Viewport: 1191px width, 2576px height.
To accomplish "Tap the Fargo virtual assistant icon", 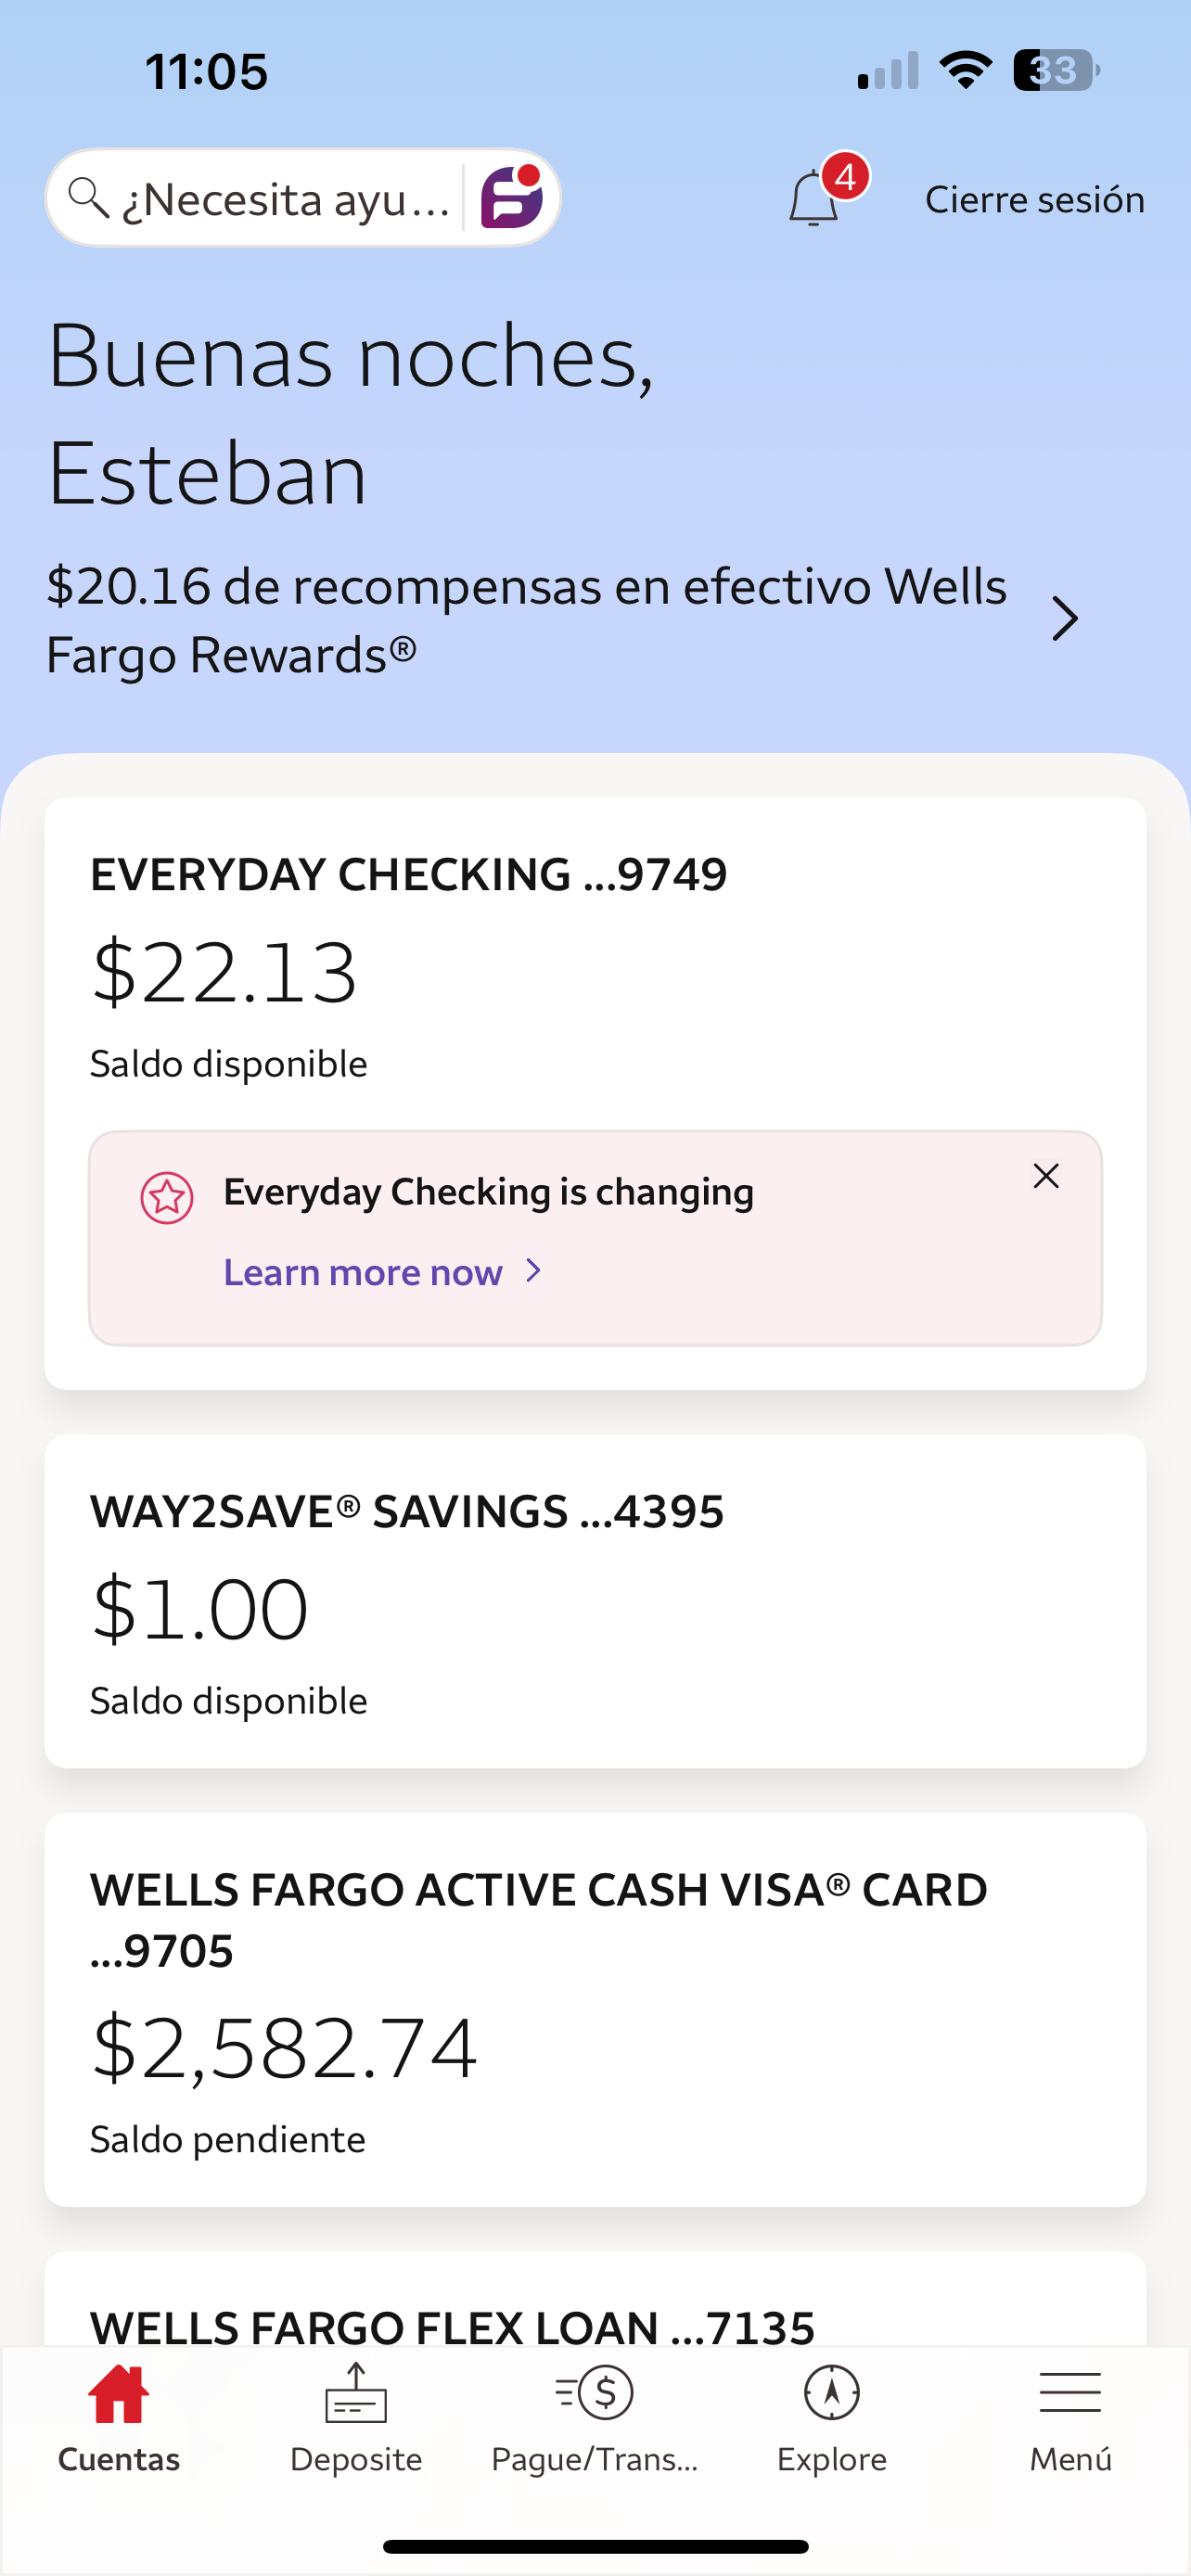I will coord(512,197).
